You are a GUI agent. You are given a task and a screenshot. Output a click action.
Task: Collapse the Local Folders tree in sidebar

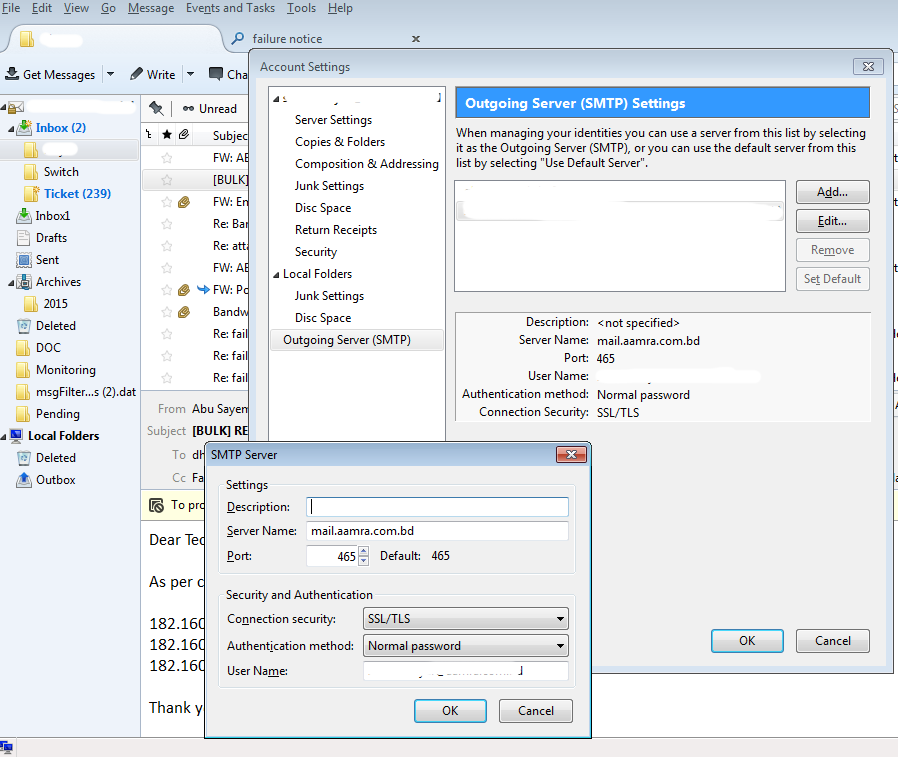pyautogui.click(x=4, y=436)
